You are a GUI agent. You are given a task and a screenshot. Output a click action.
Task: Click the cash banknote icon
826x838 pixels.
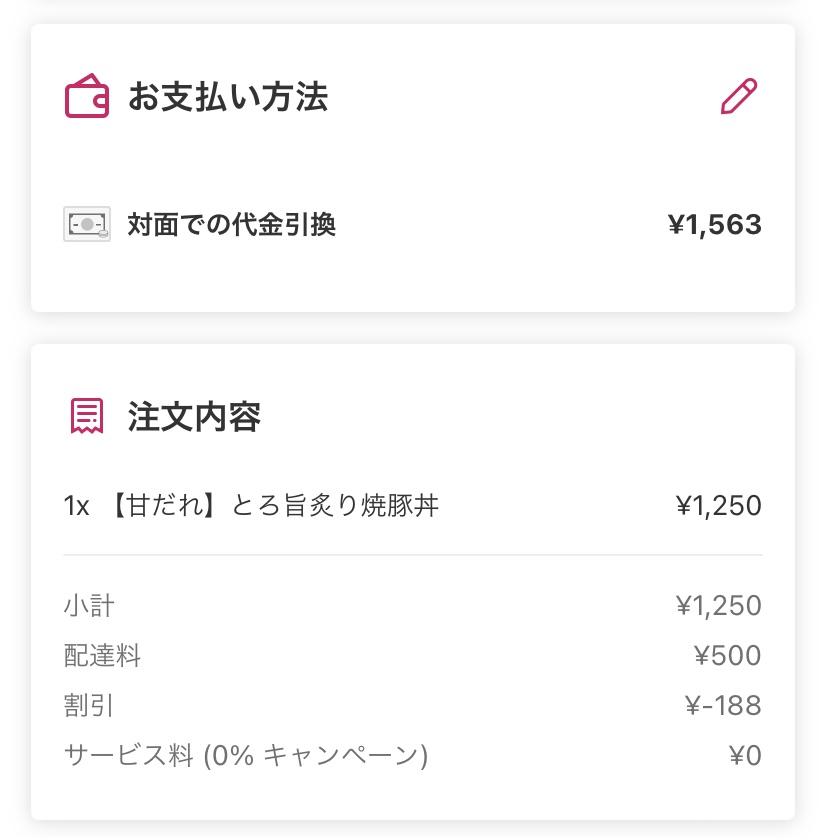pyautogui.click(x=87, y=224)
